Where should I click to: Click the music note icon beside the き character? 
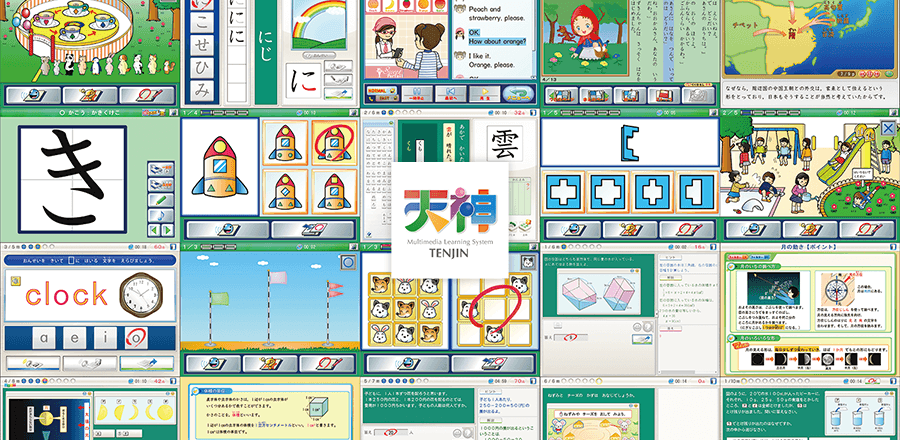(x=161, y=215)
